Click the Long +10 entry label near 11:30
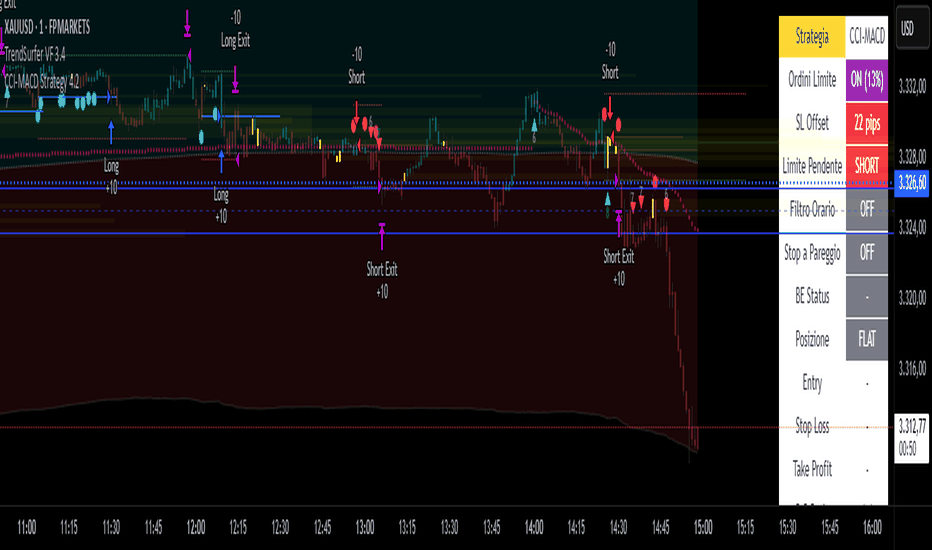Screen dimensions: 932x550 (111, 177)
